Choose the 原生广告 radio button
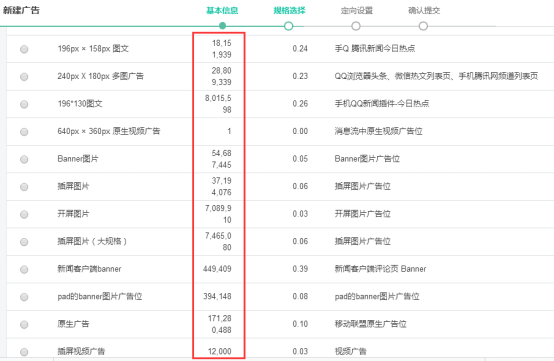Image resolution: width=554 pixels, height=361 pixels. click(x=24, y=324)
